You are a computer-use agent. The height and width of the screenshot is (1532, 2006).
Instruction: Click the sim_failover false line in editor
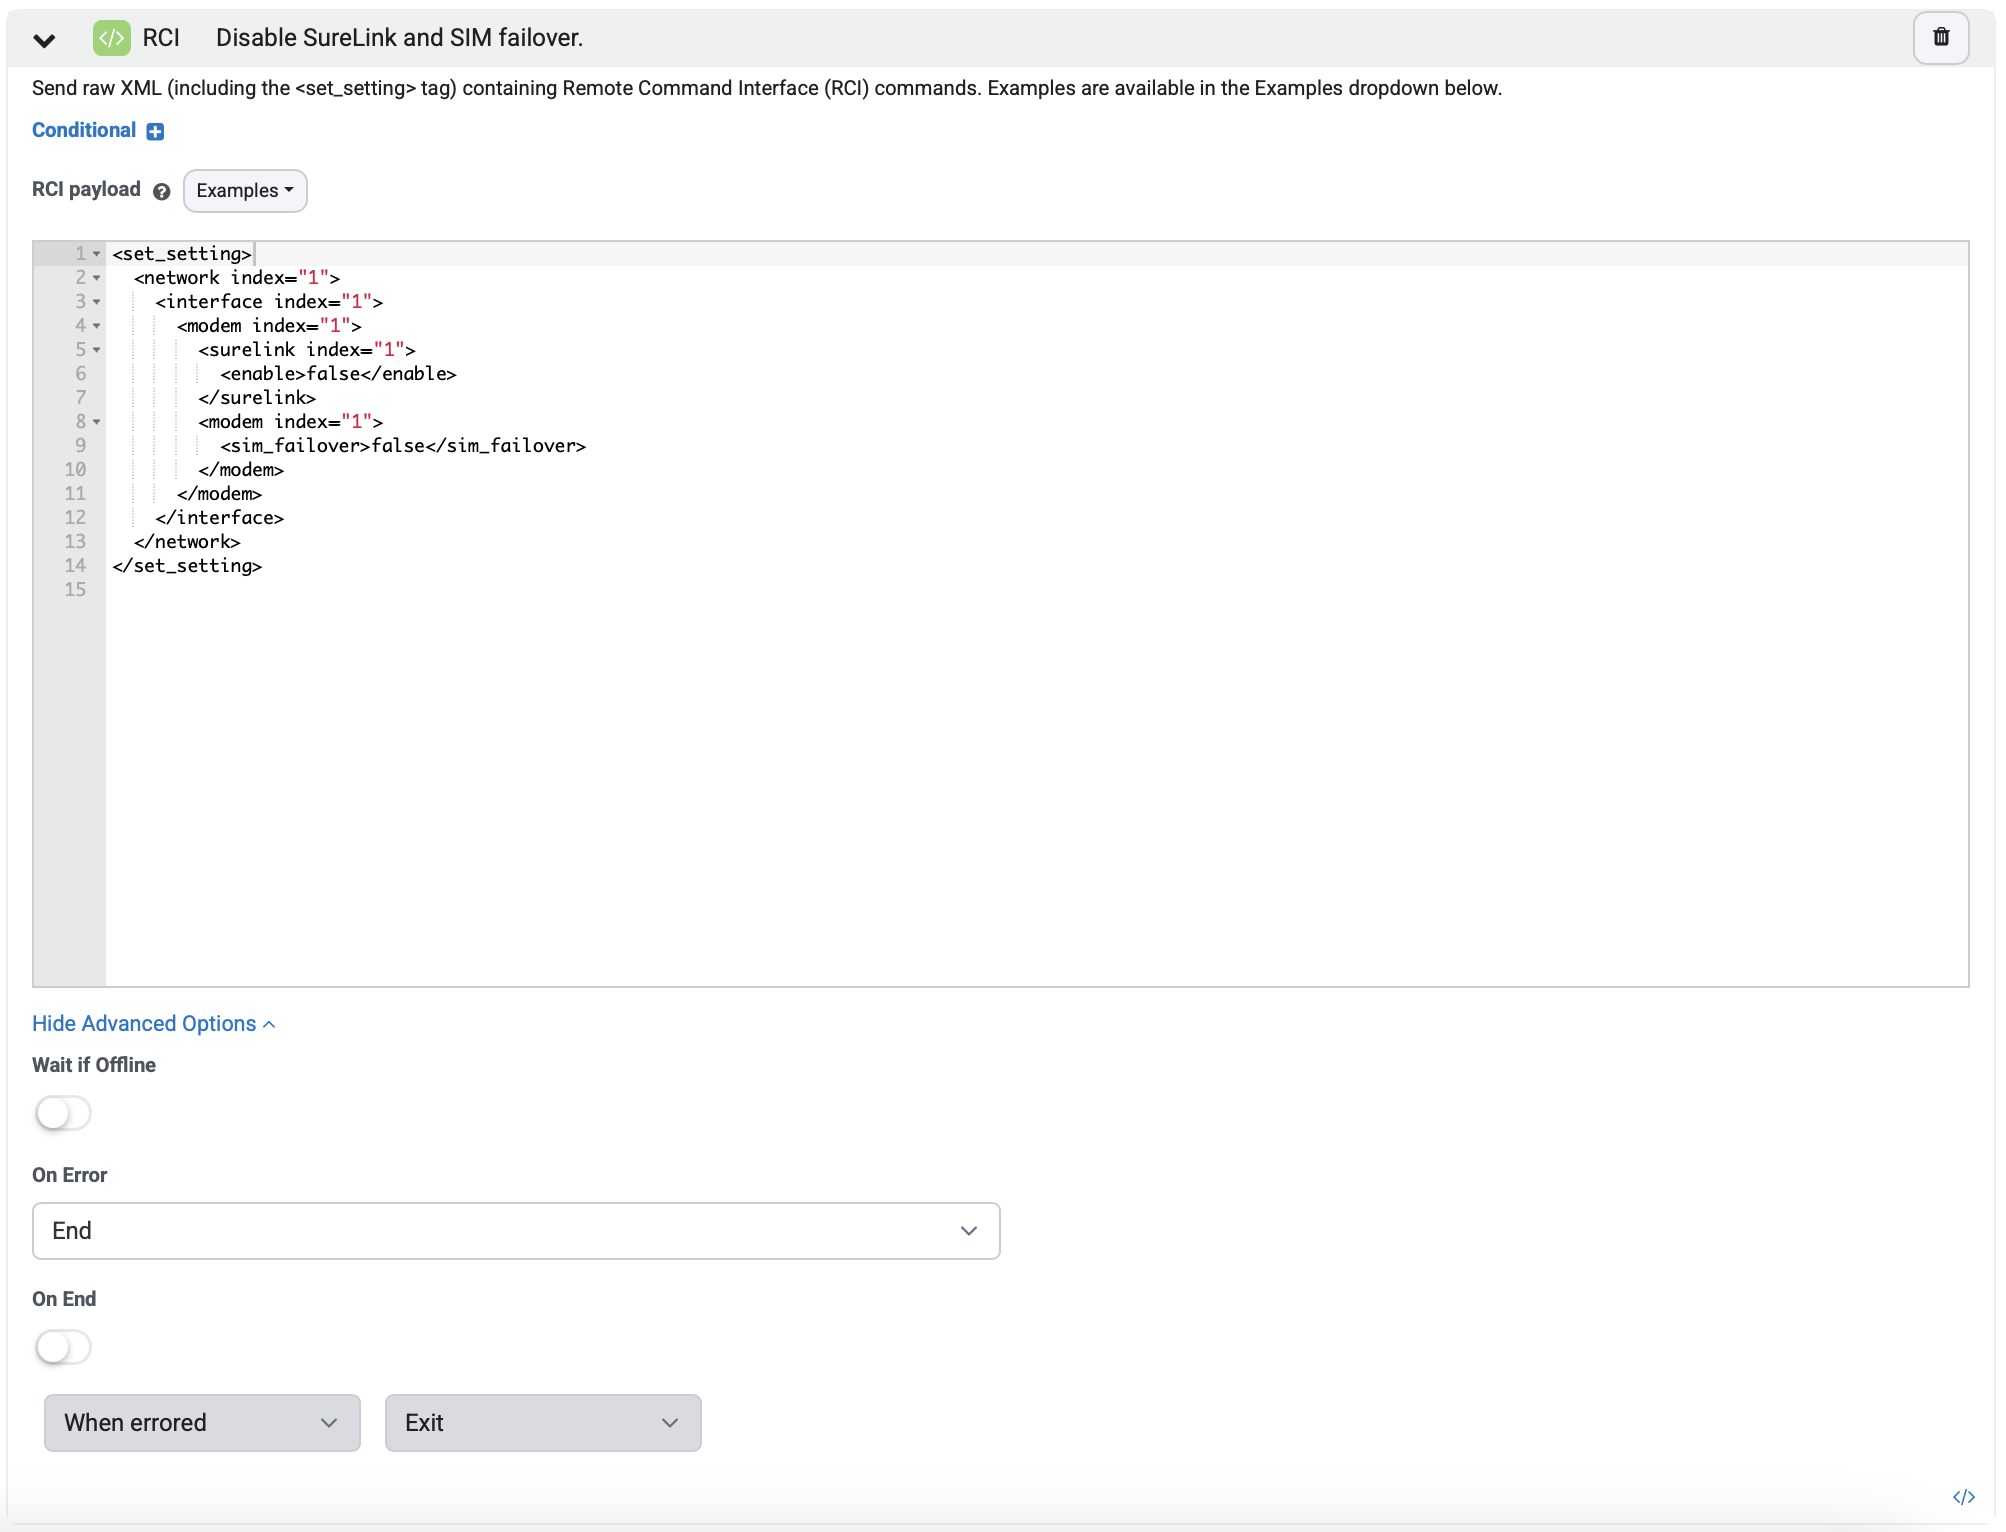point(403,446)
